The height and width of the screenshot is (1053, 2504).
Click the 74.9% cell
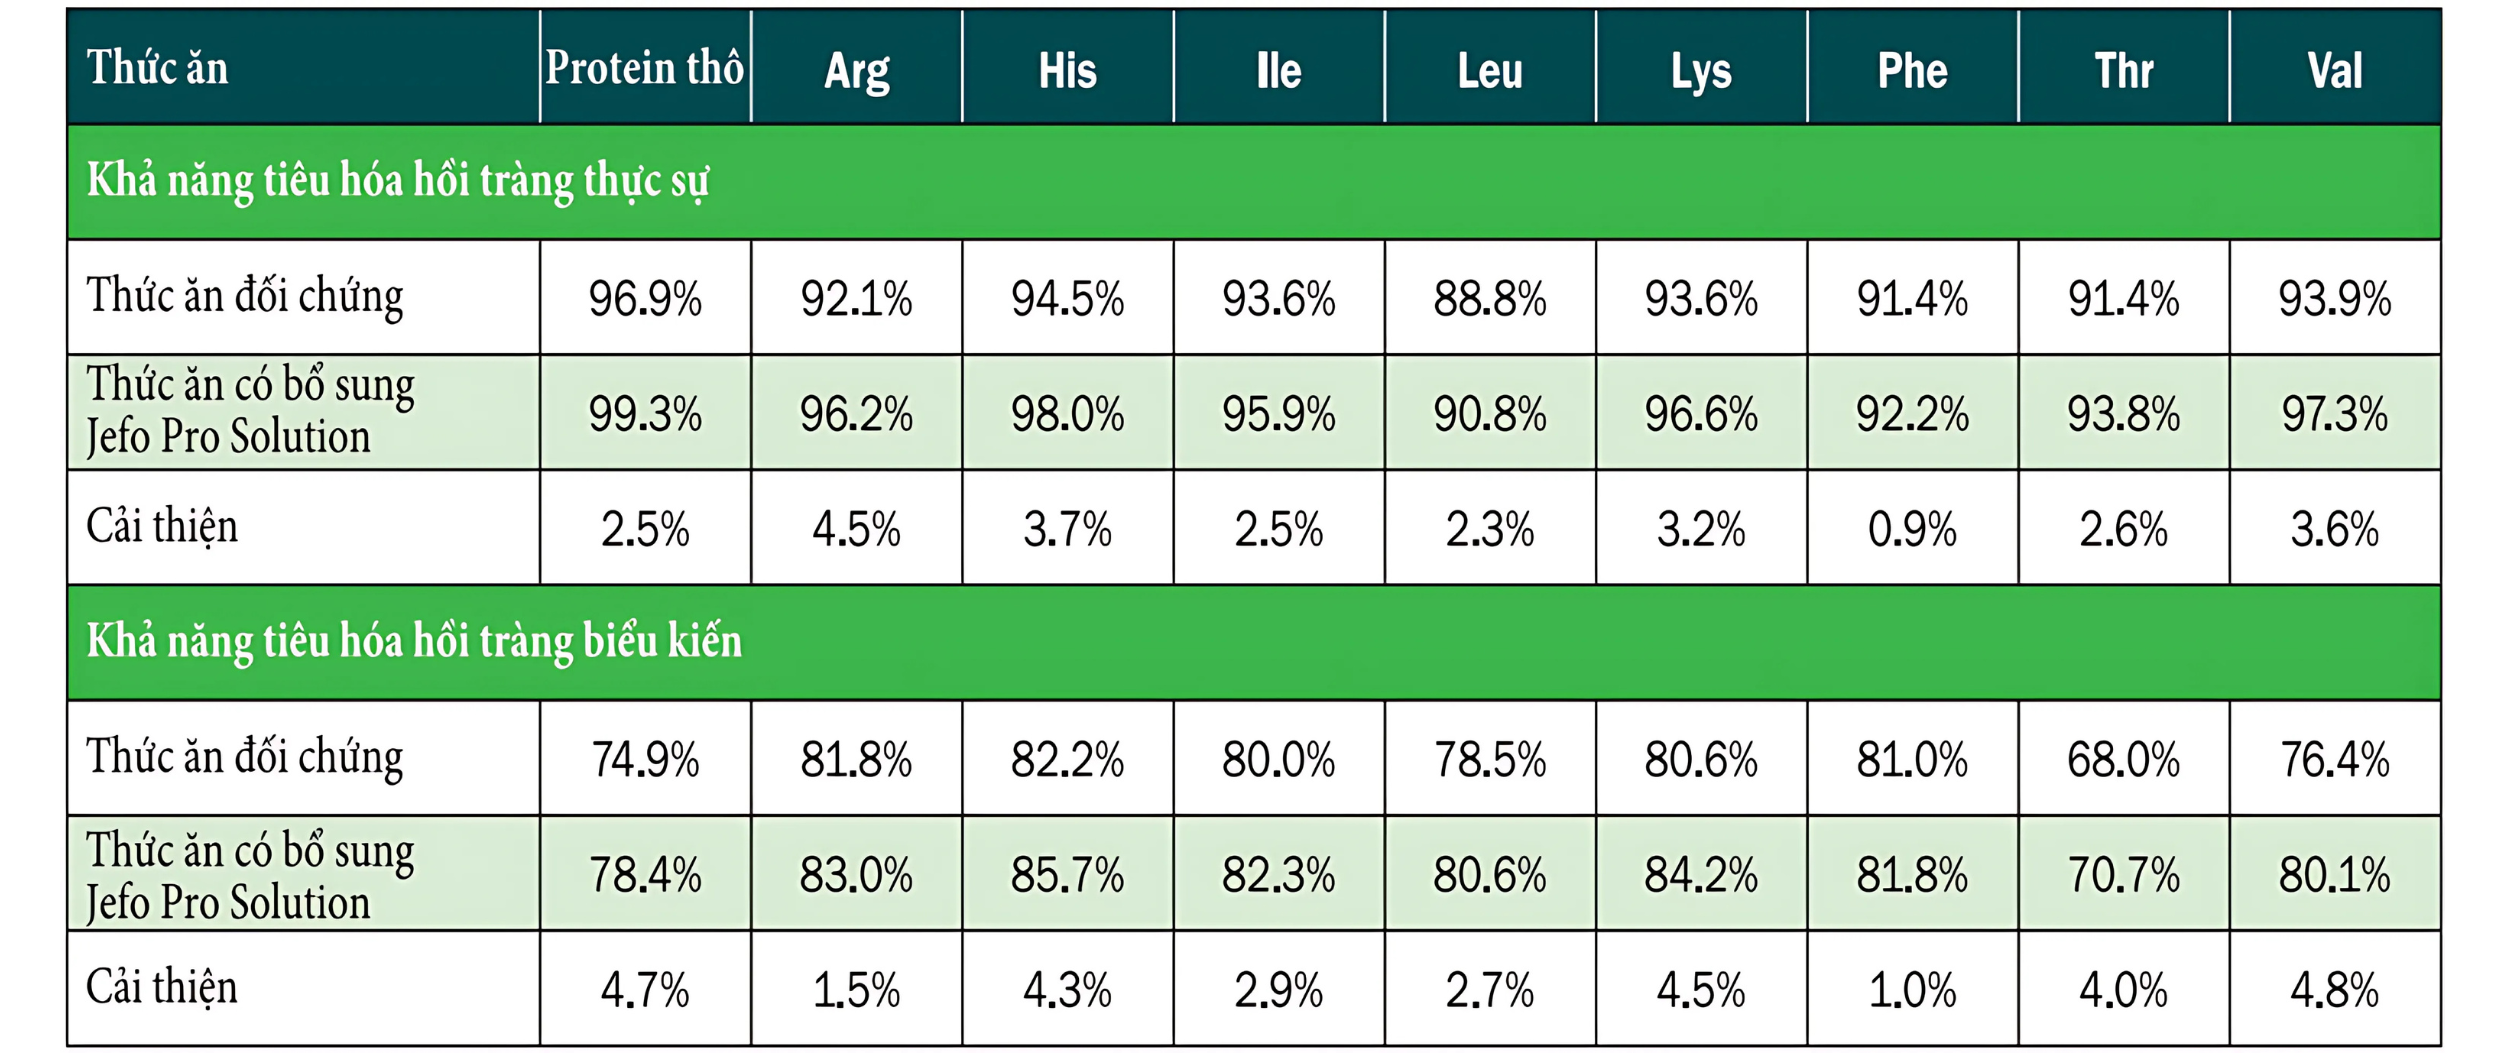click(644, 759)
